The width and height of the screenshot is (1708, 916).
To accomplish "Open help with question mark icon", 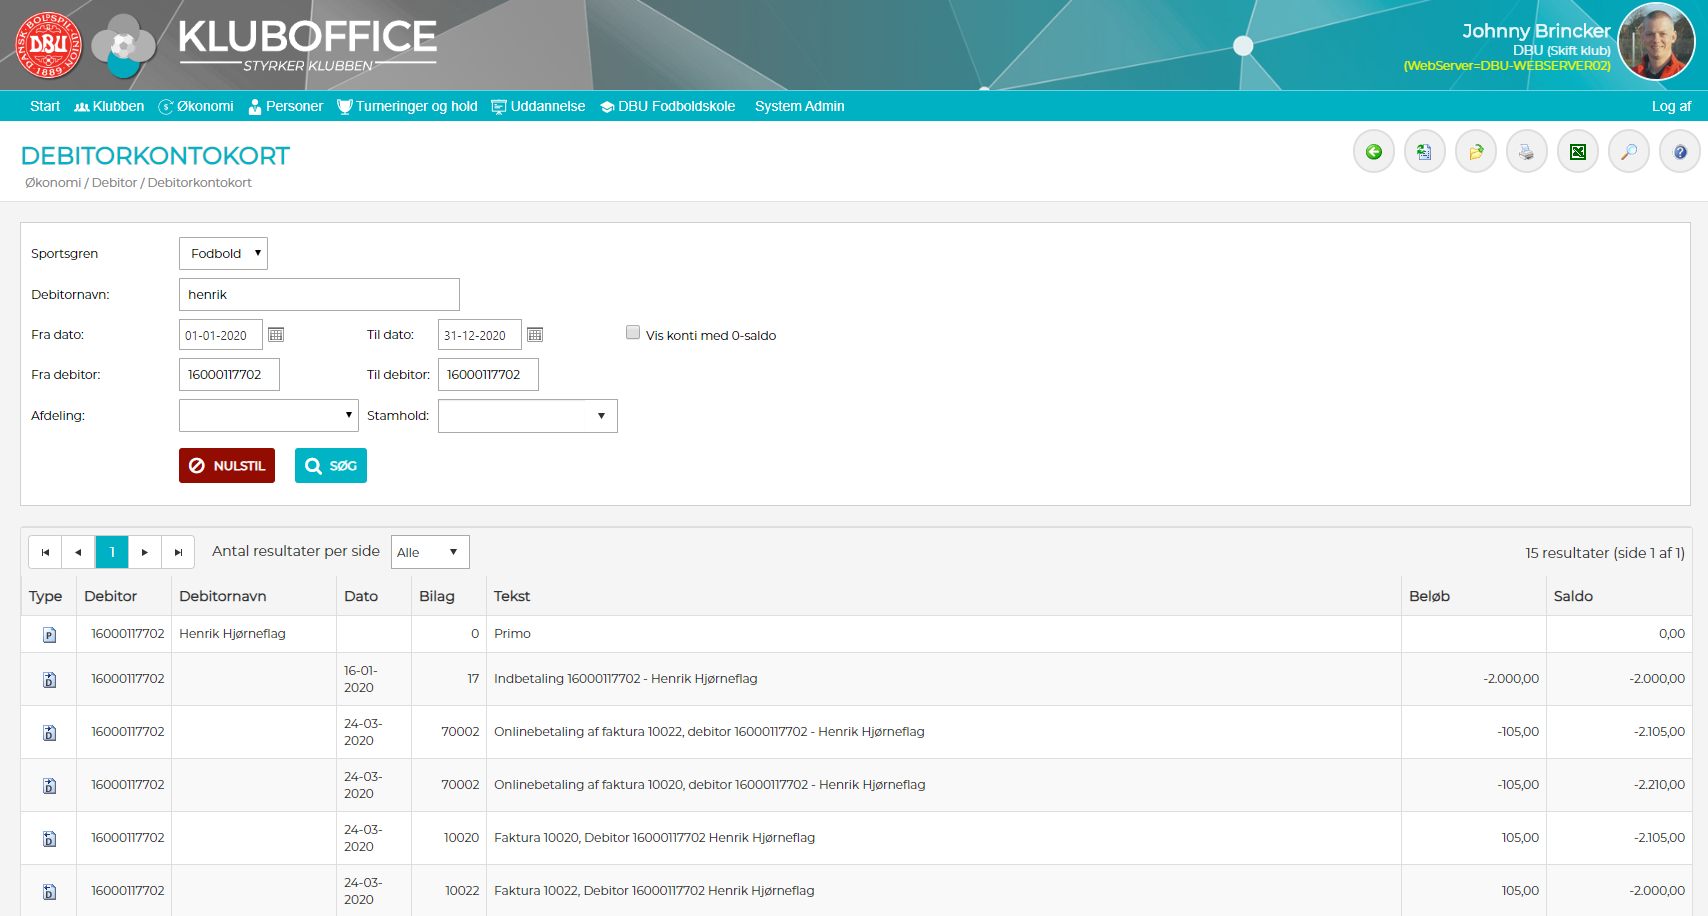I will [1679, 152].
